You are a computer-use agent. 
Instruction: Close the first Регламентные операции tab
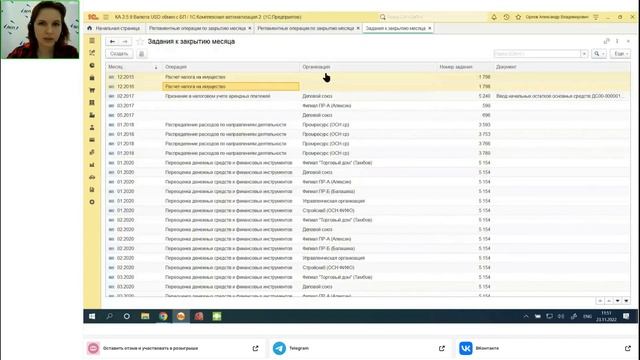pos(250,28)
